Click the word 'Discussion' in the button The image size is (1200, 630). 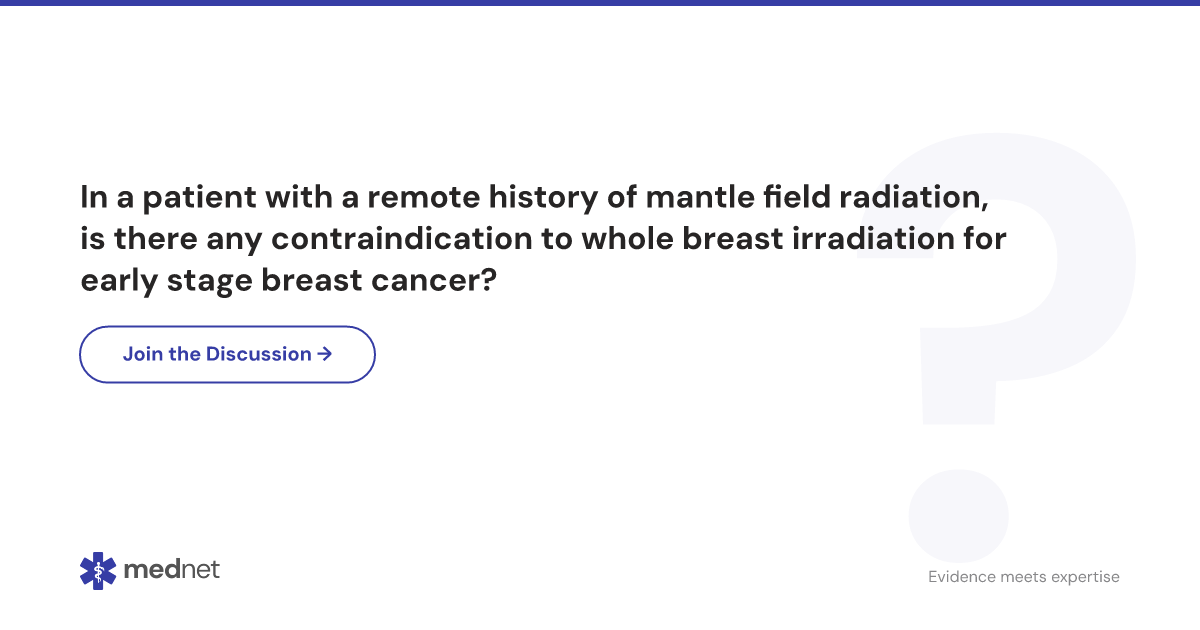[259, 354]
